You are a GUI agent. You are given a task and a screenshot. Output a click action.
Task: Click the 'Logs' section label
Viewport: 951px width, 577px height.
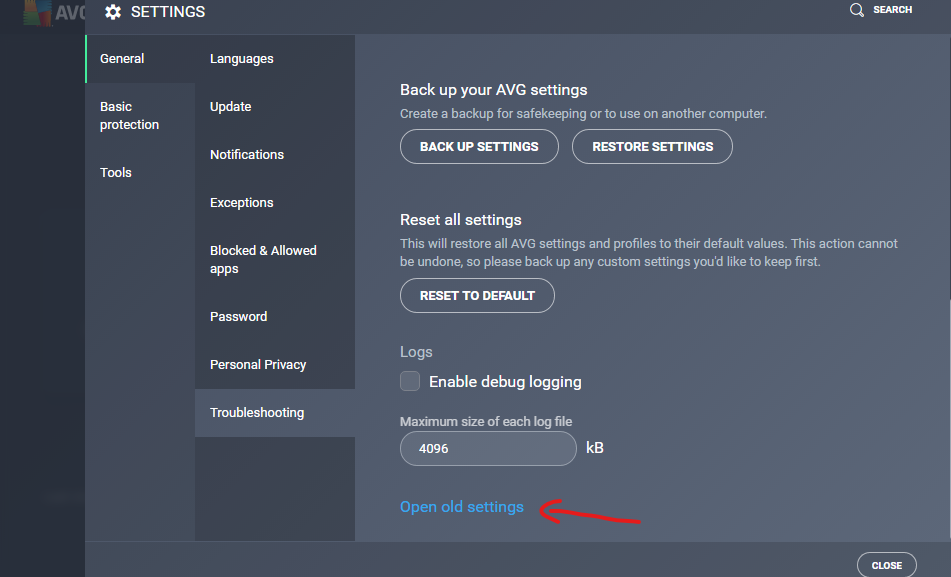[416, 352]
